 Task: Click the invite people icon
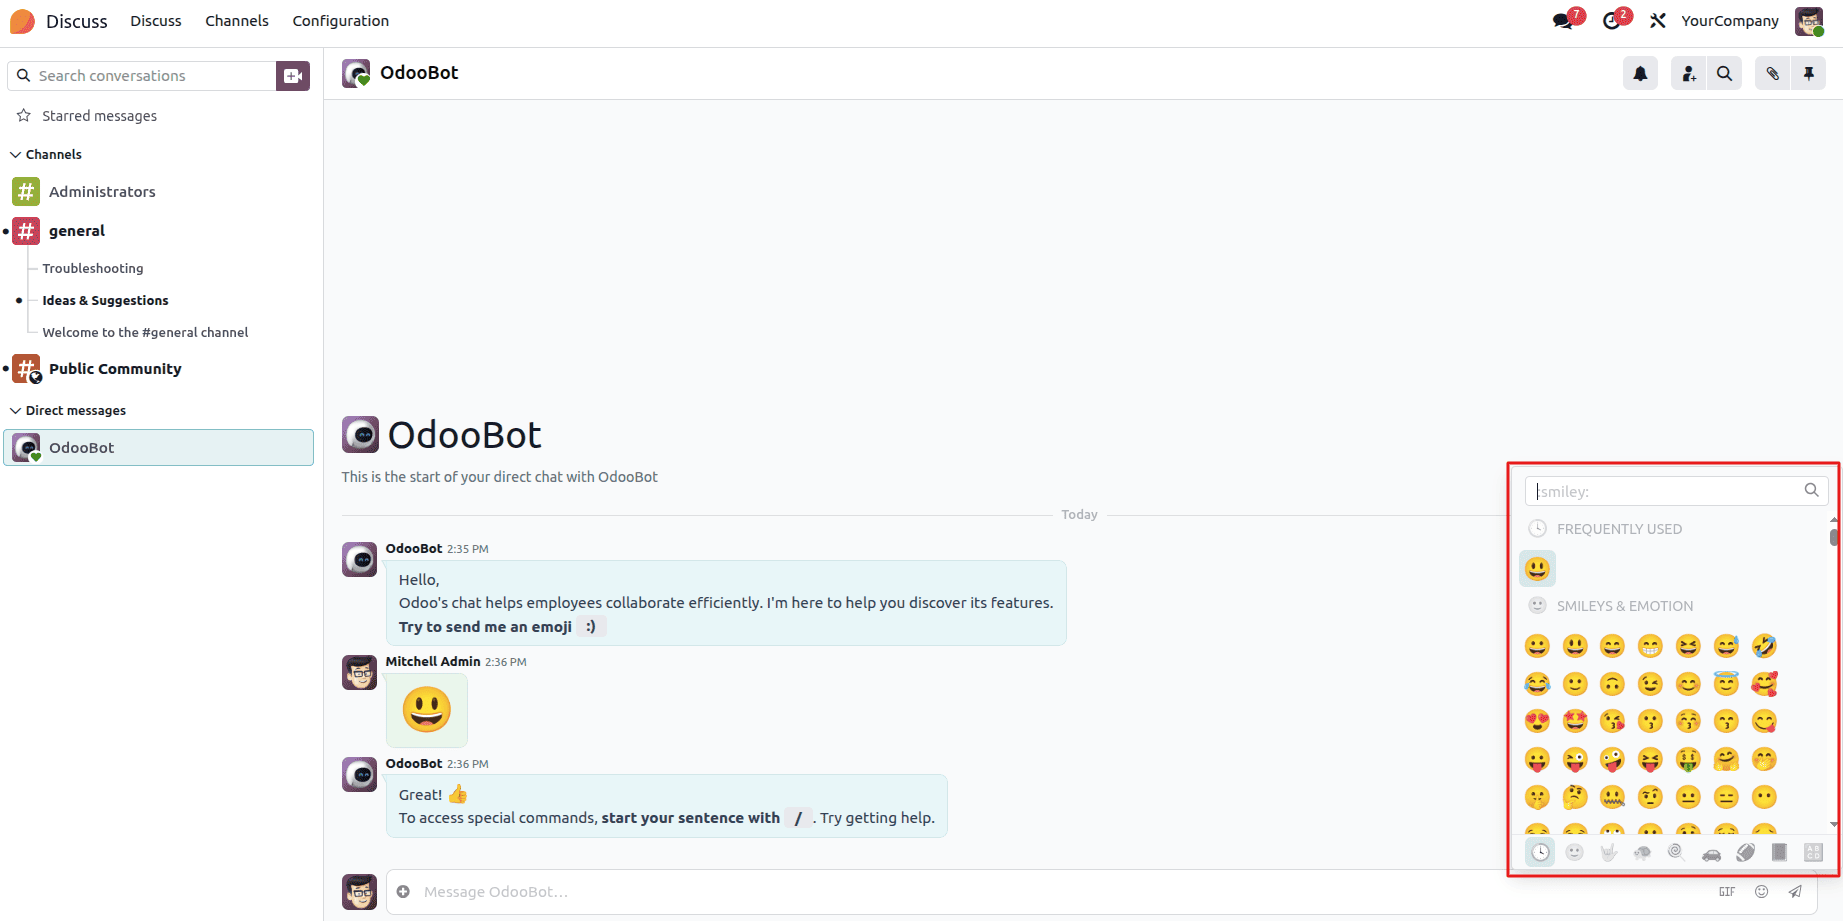1689,73
